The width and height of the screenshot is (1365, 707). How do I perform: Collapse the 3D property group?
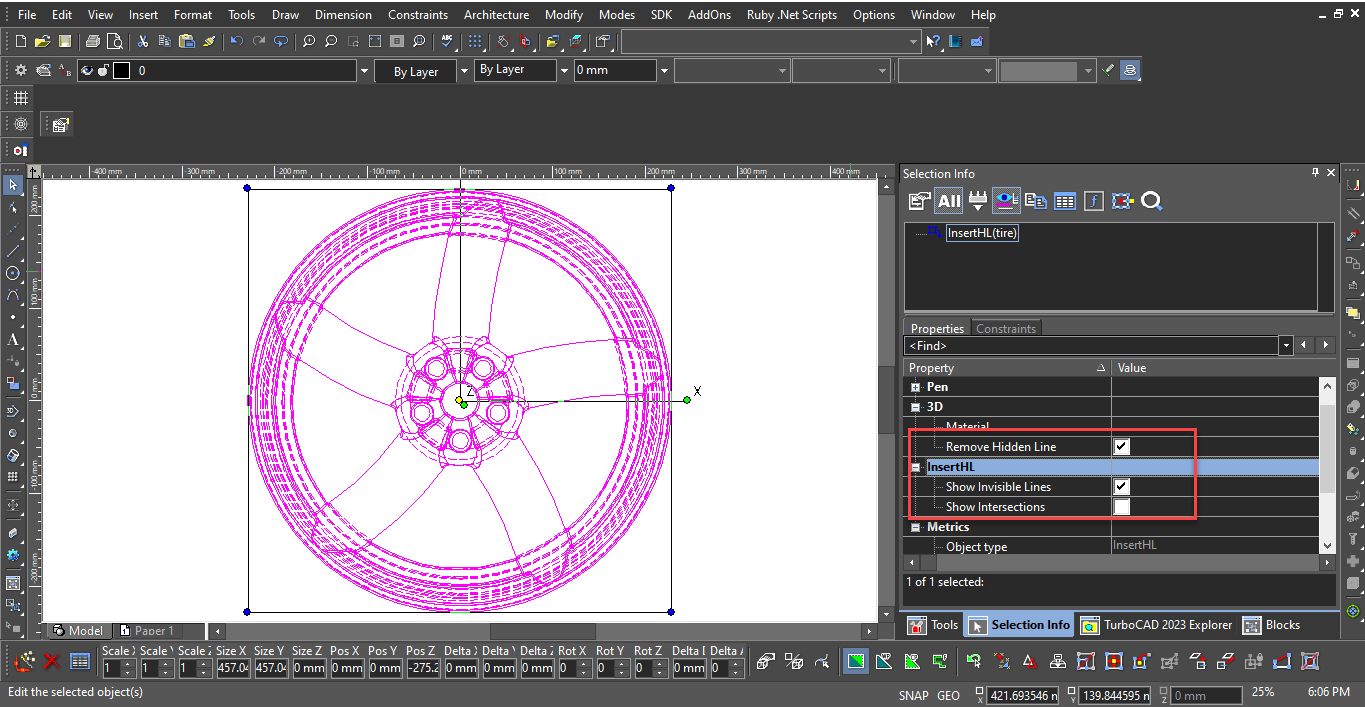coord(915,407)
